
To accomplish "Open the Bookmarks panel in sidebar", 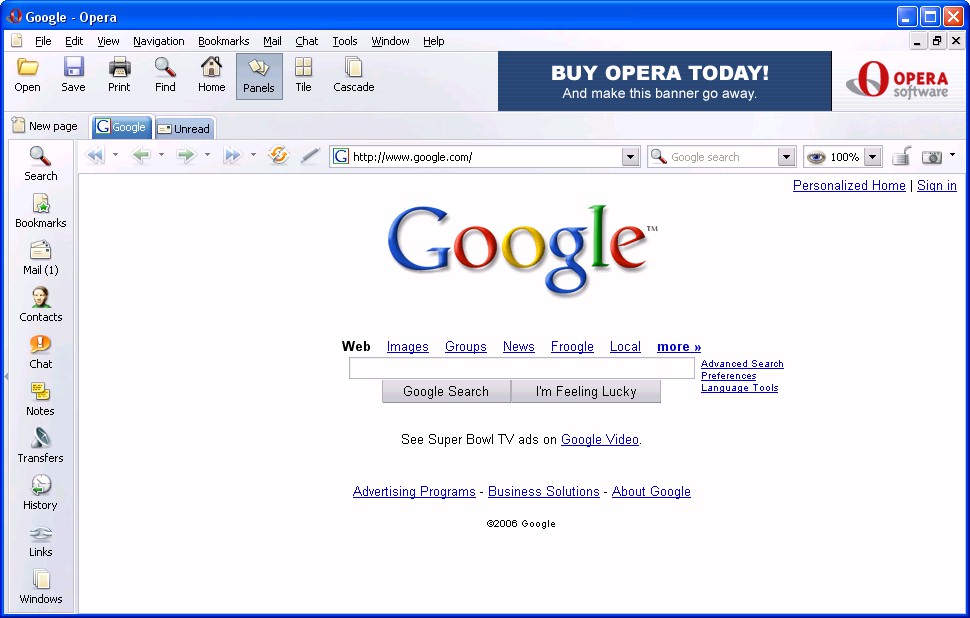I will click(41, 210).
